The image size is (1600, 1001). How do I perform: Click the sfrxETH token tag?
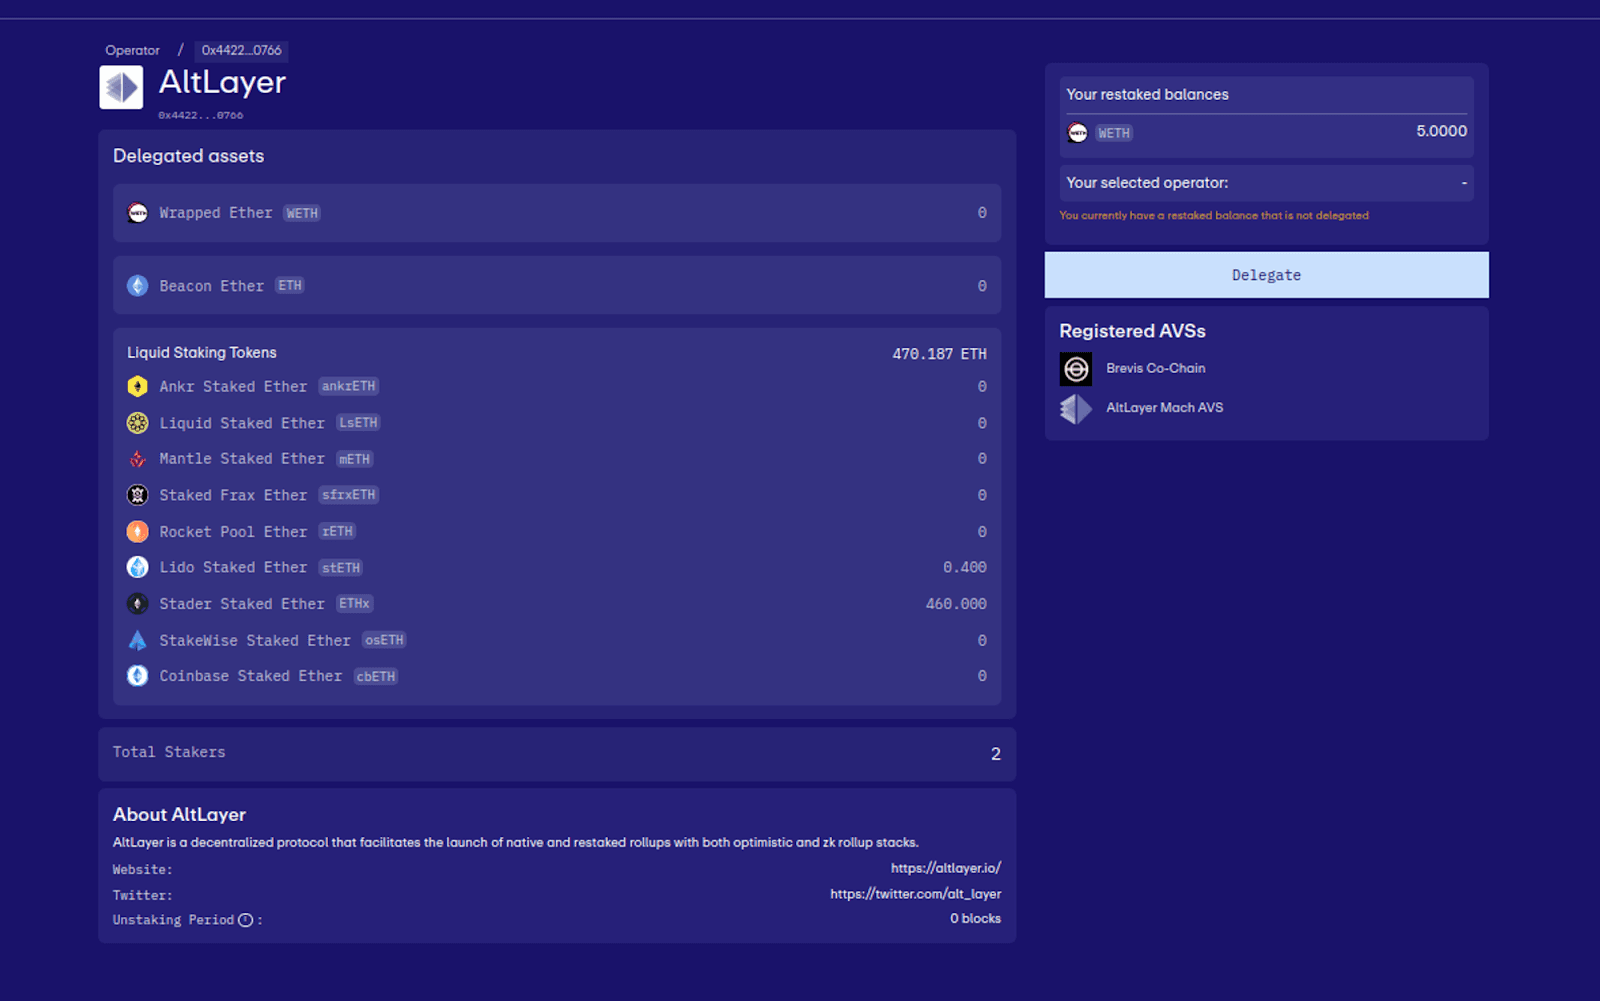(x=348, y=495)
